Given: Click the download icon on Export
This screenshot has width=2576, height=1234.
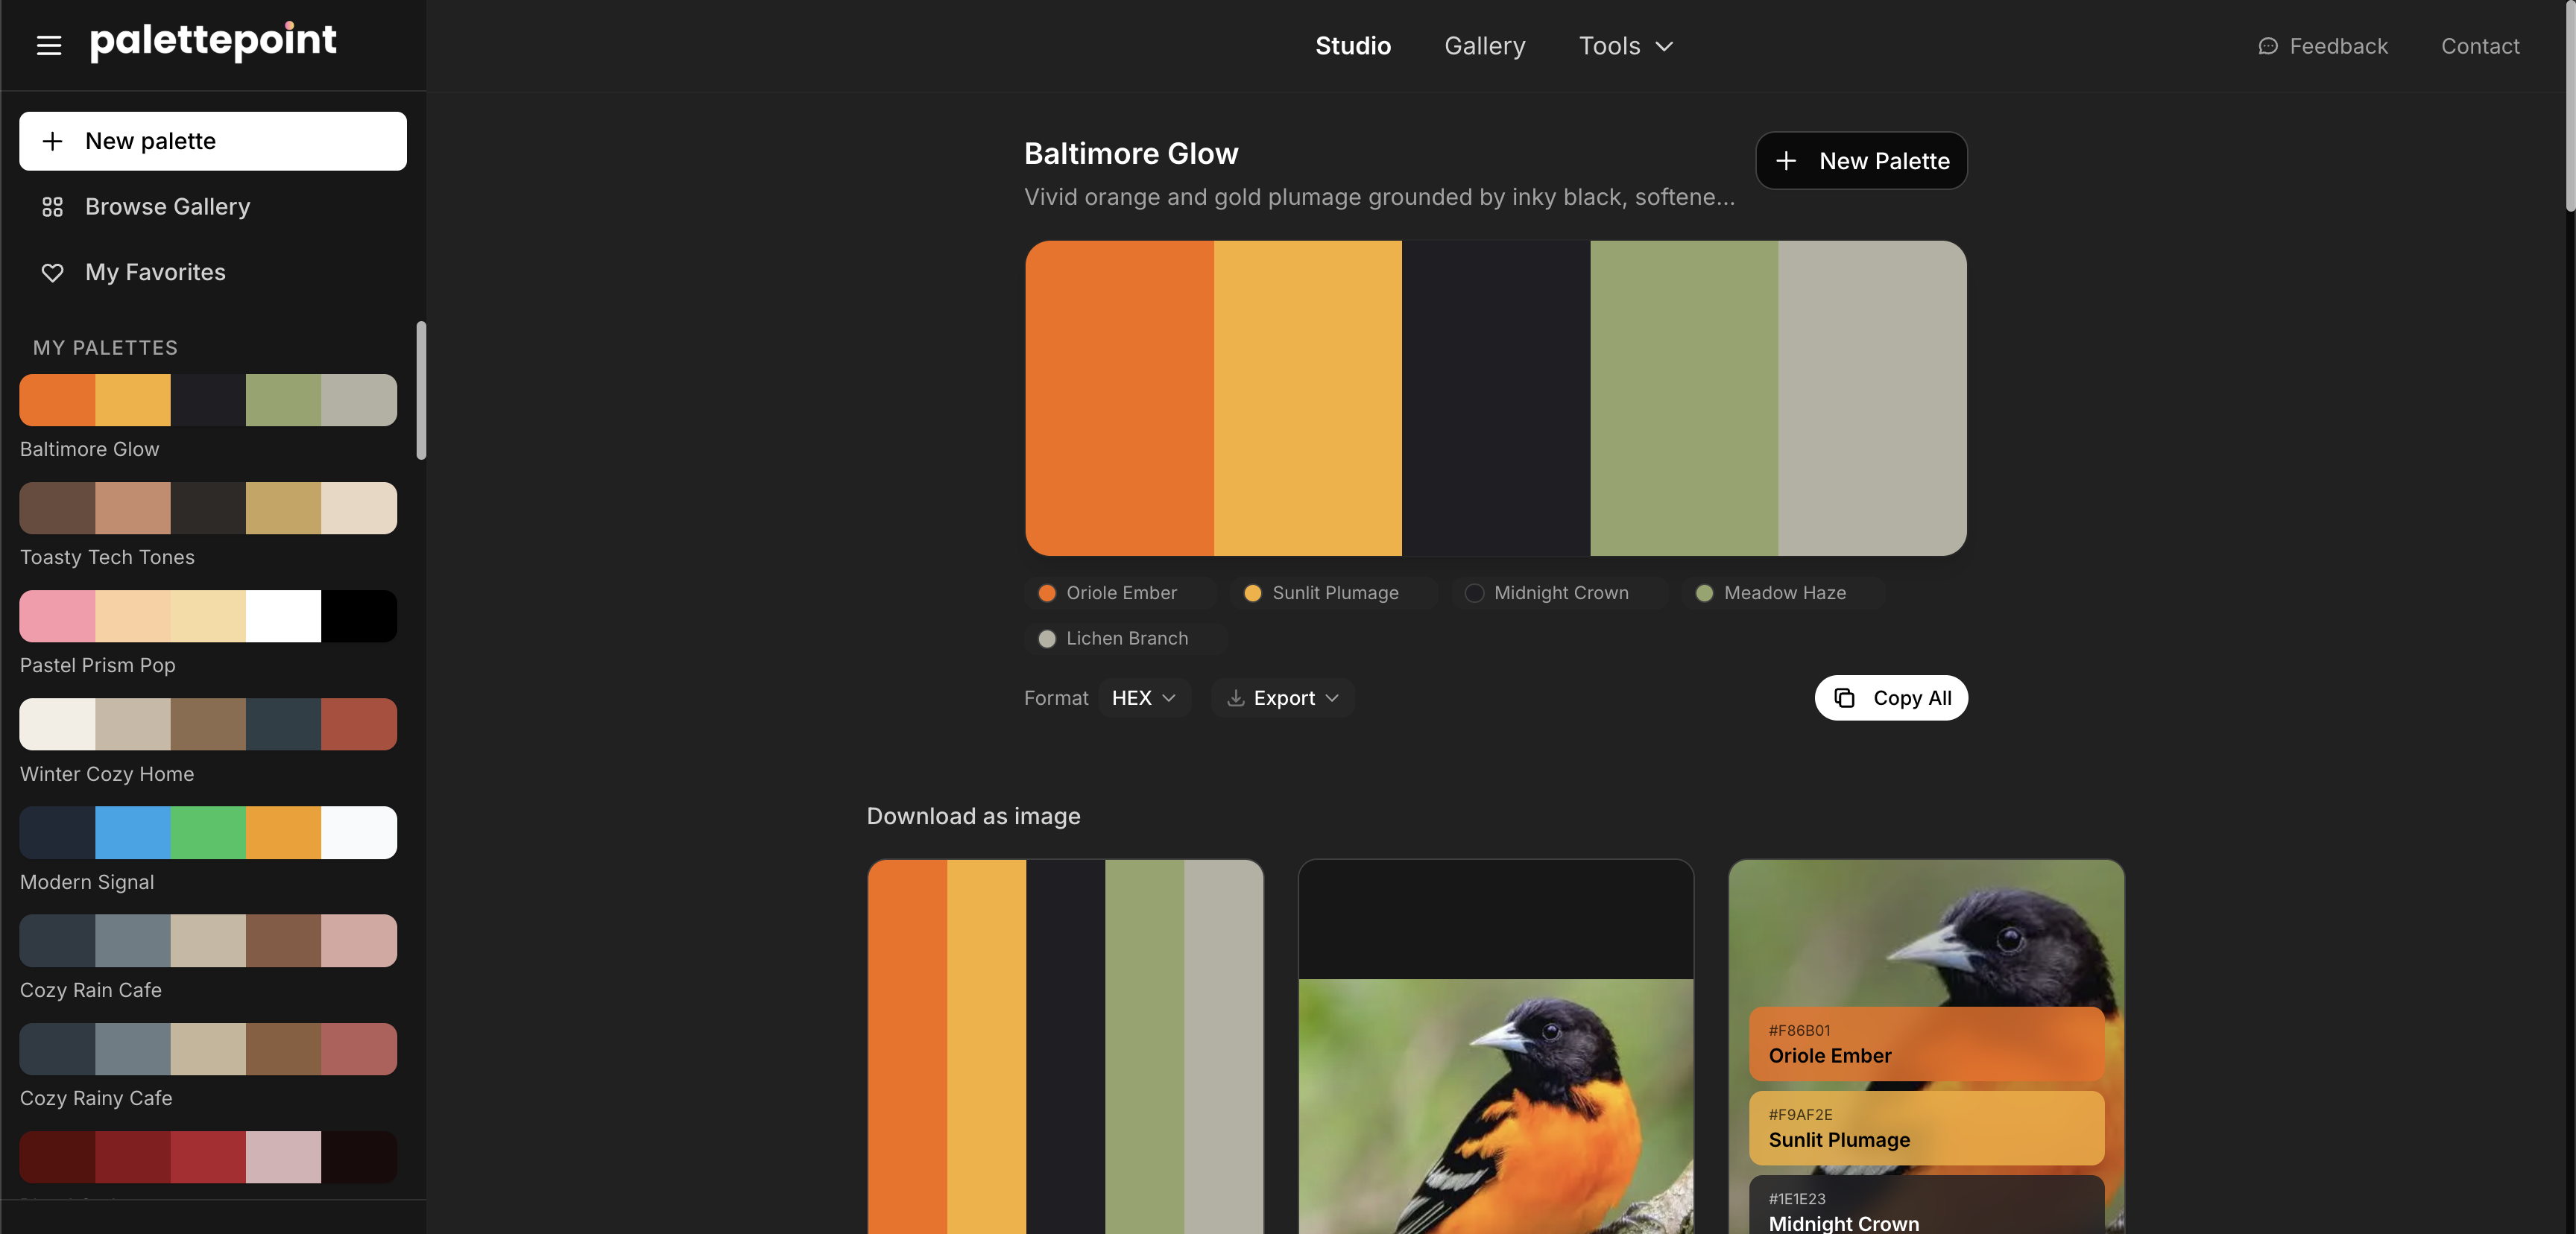Looking at the screenshot, I should (x=1234, y=698).
